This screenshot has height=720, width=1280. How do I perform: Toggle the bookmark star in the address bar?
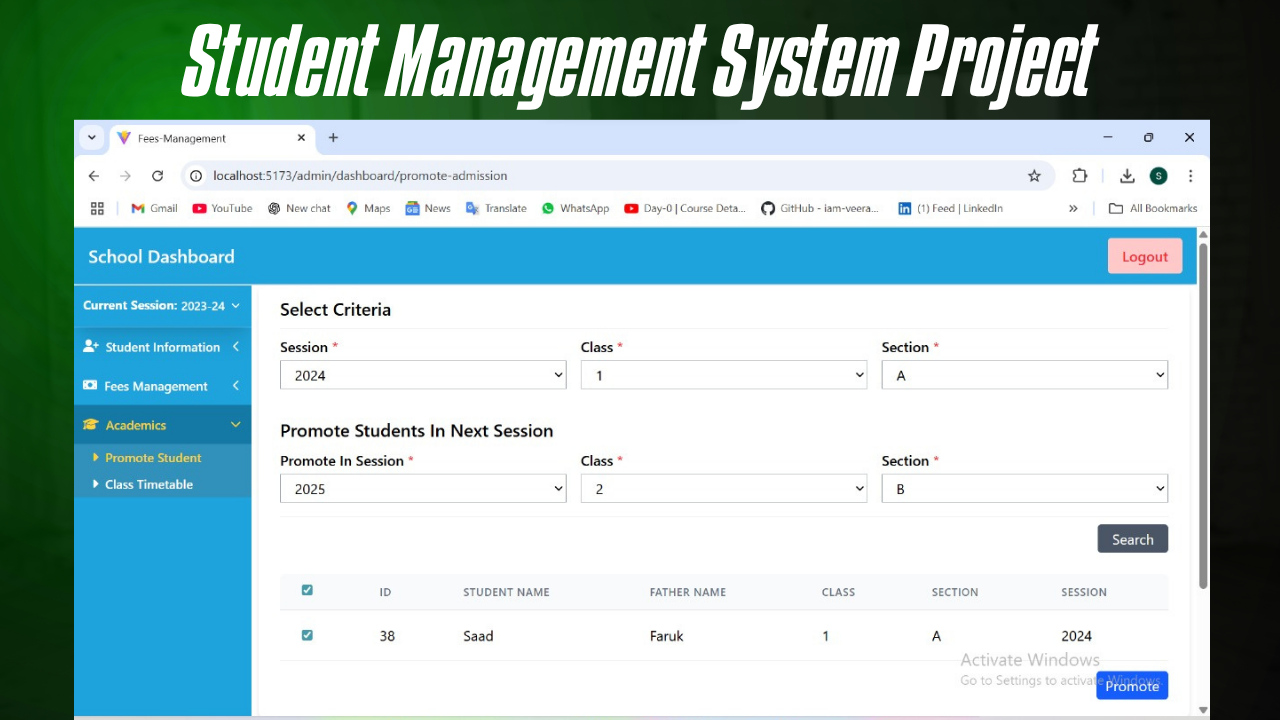coord(1034,175)
